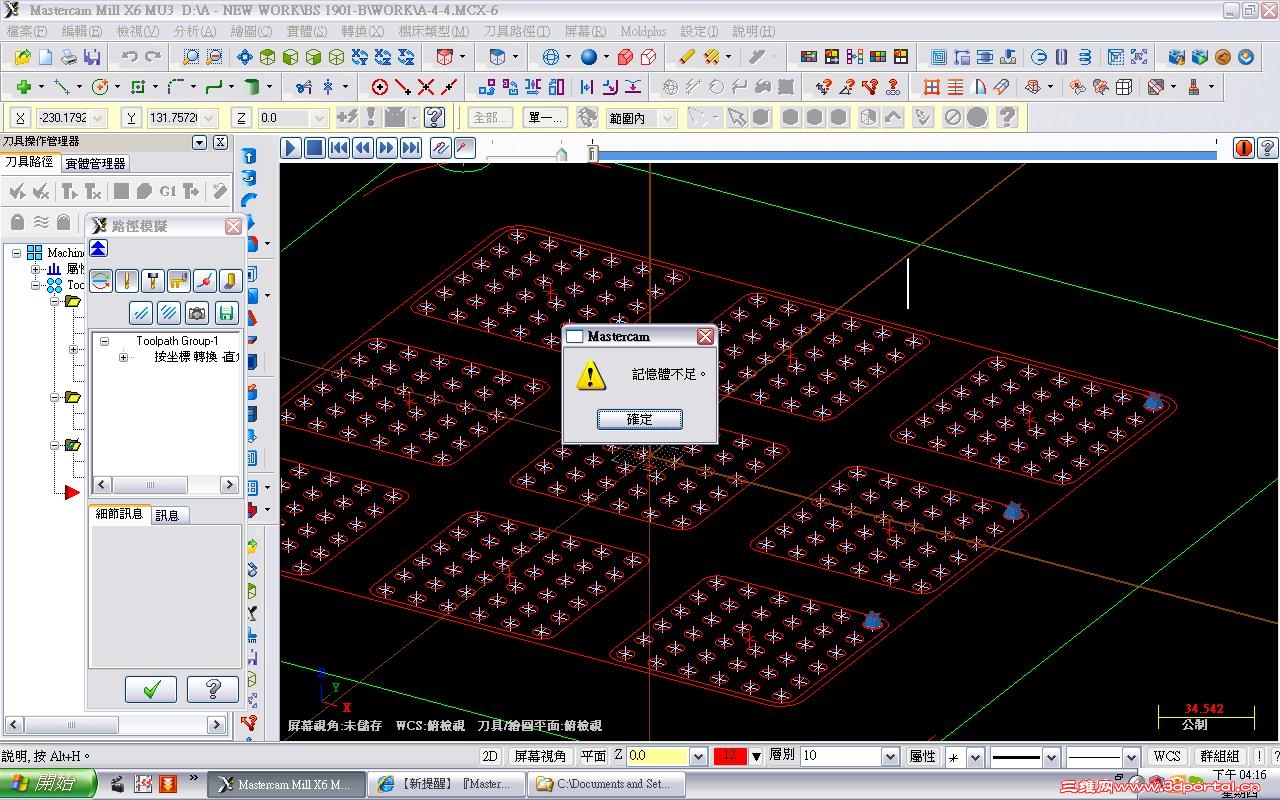Switch to the C:\Documents and Settings folder taskbar item
The width and height of the screenshot is (1280, 800).
607,784
